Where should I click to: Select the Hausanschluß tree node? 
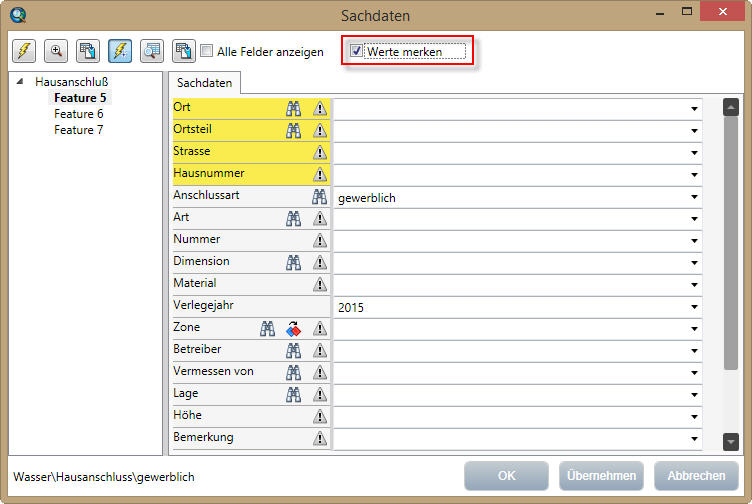tap(71, 82)
